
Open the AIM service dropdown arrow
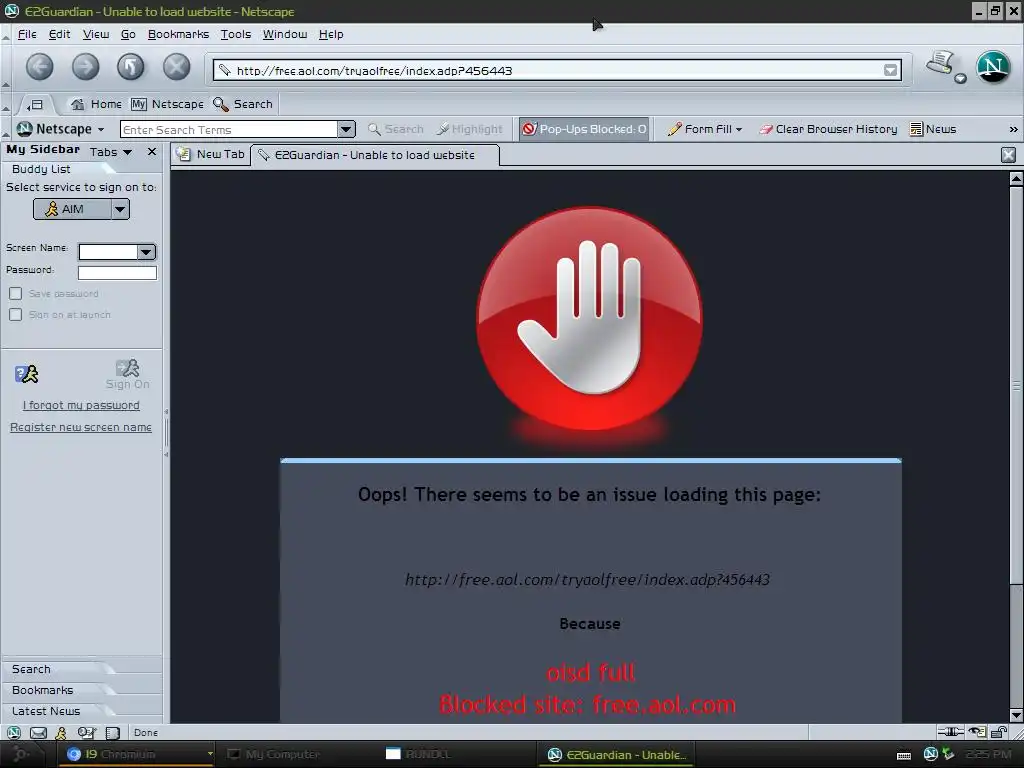120,210
